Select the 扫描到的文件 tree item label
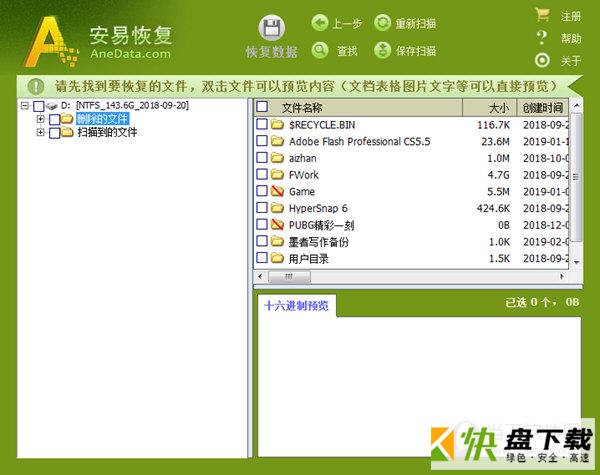 point(107,132)
